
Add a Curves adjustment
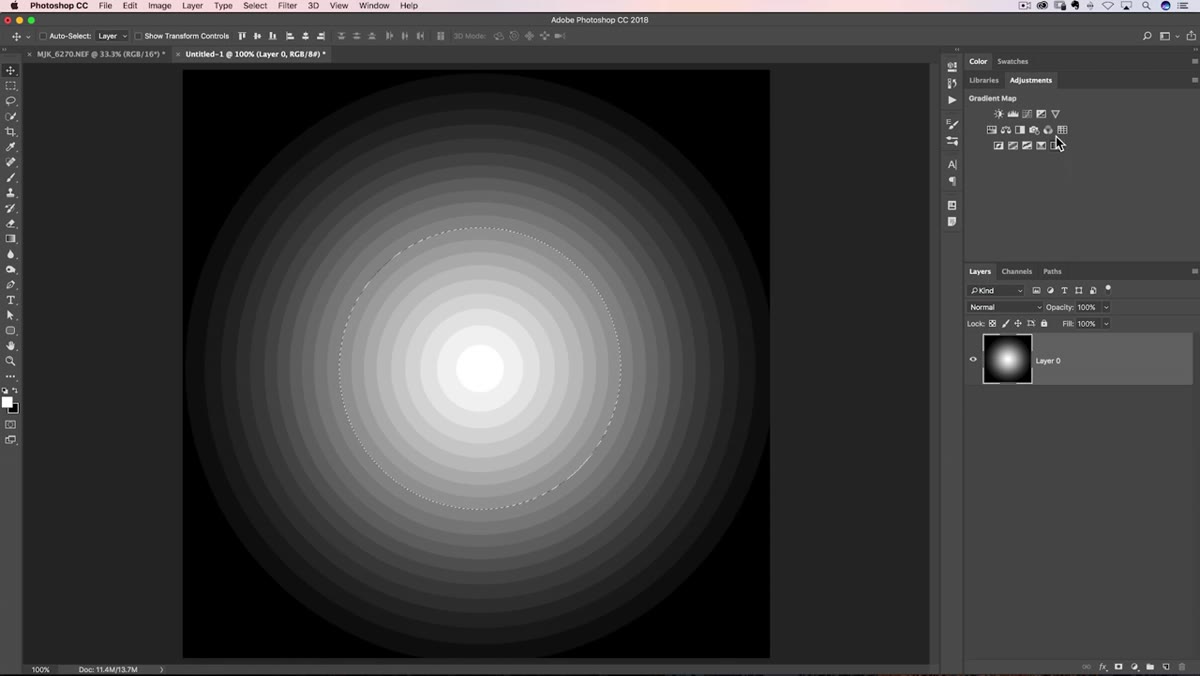(x=1027, y=114)
